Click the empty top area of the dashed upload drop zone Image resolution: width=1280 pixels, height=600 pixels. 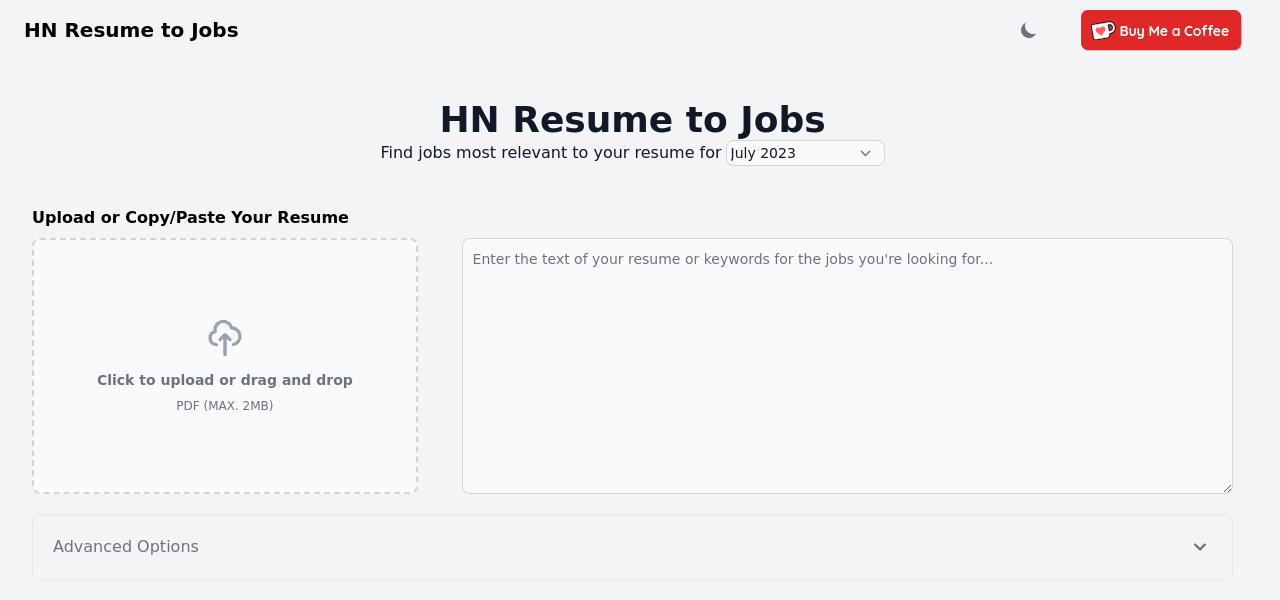(225, 275)
